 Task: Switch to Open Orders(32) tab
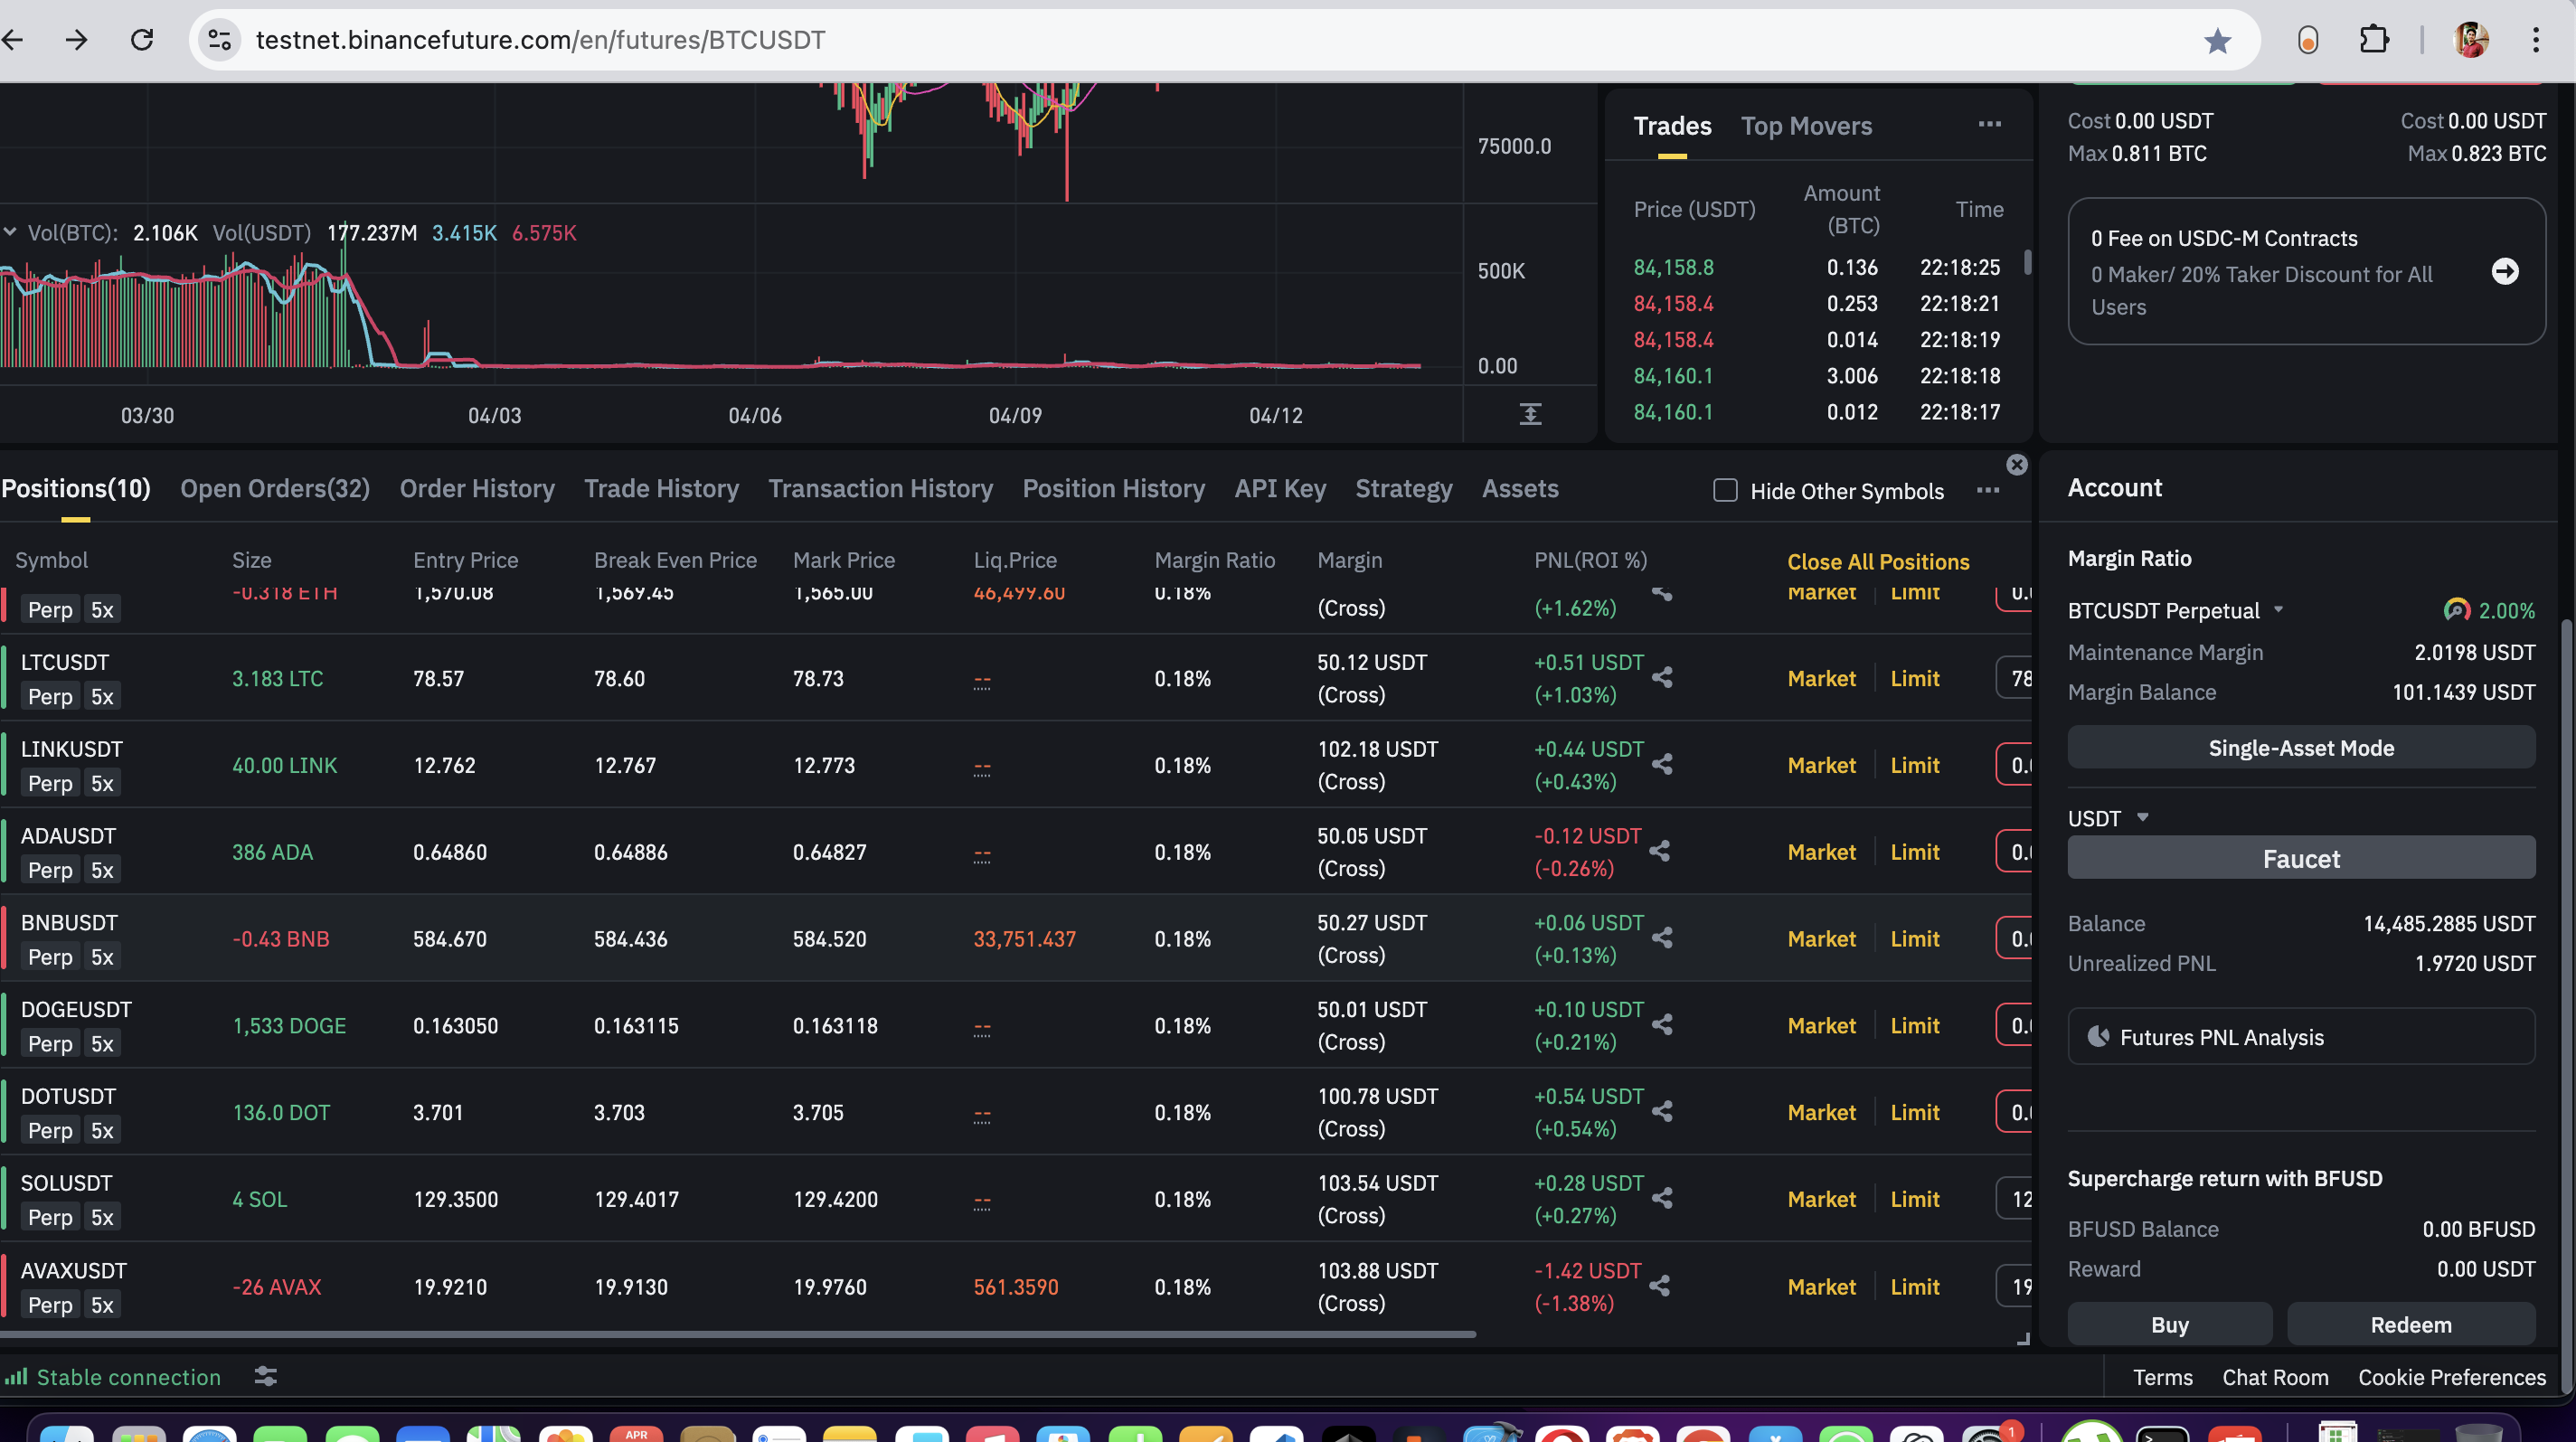tap(275, 488)
